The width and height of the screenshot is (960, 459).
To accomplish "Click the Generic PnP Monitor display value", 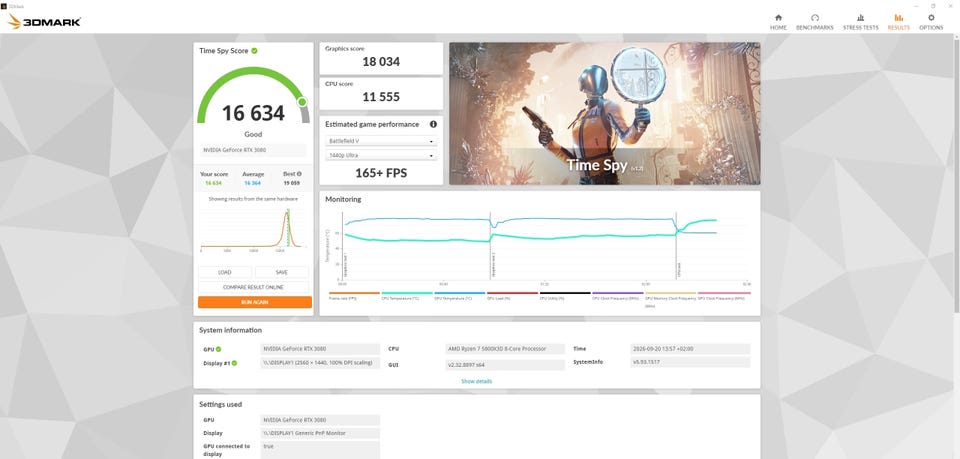I will click(320, 433).
